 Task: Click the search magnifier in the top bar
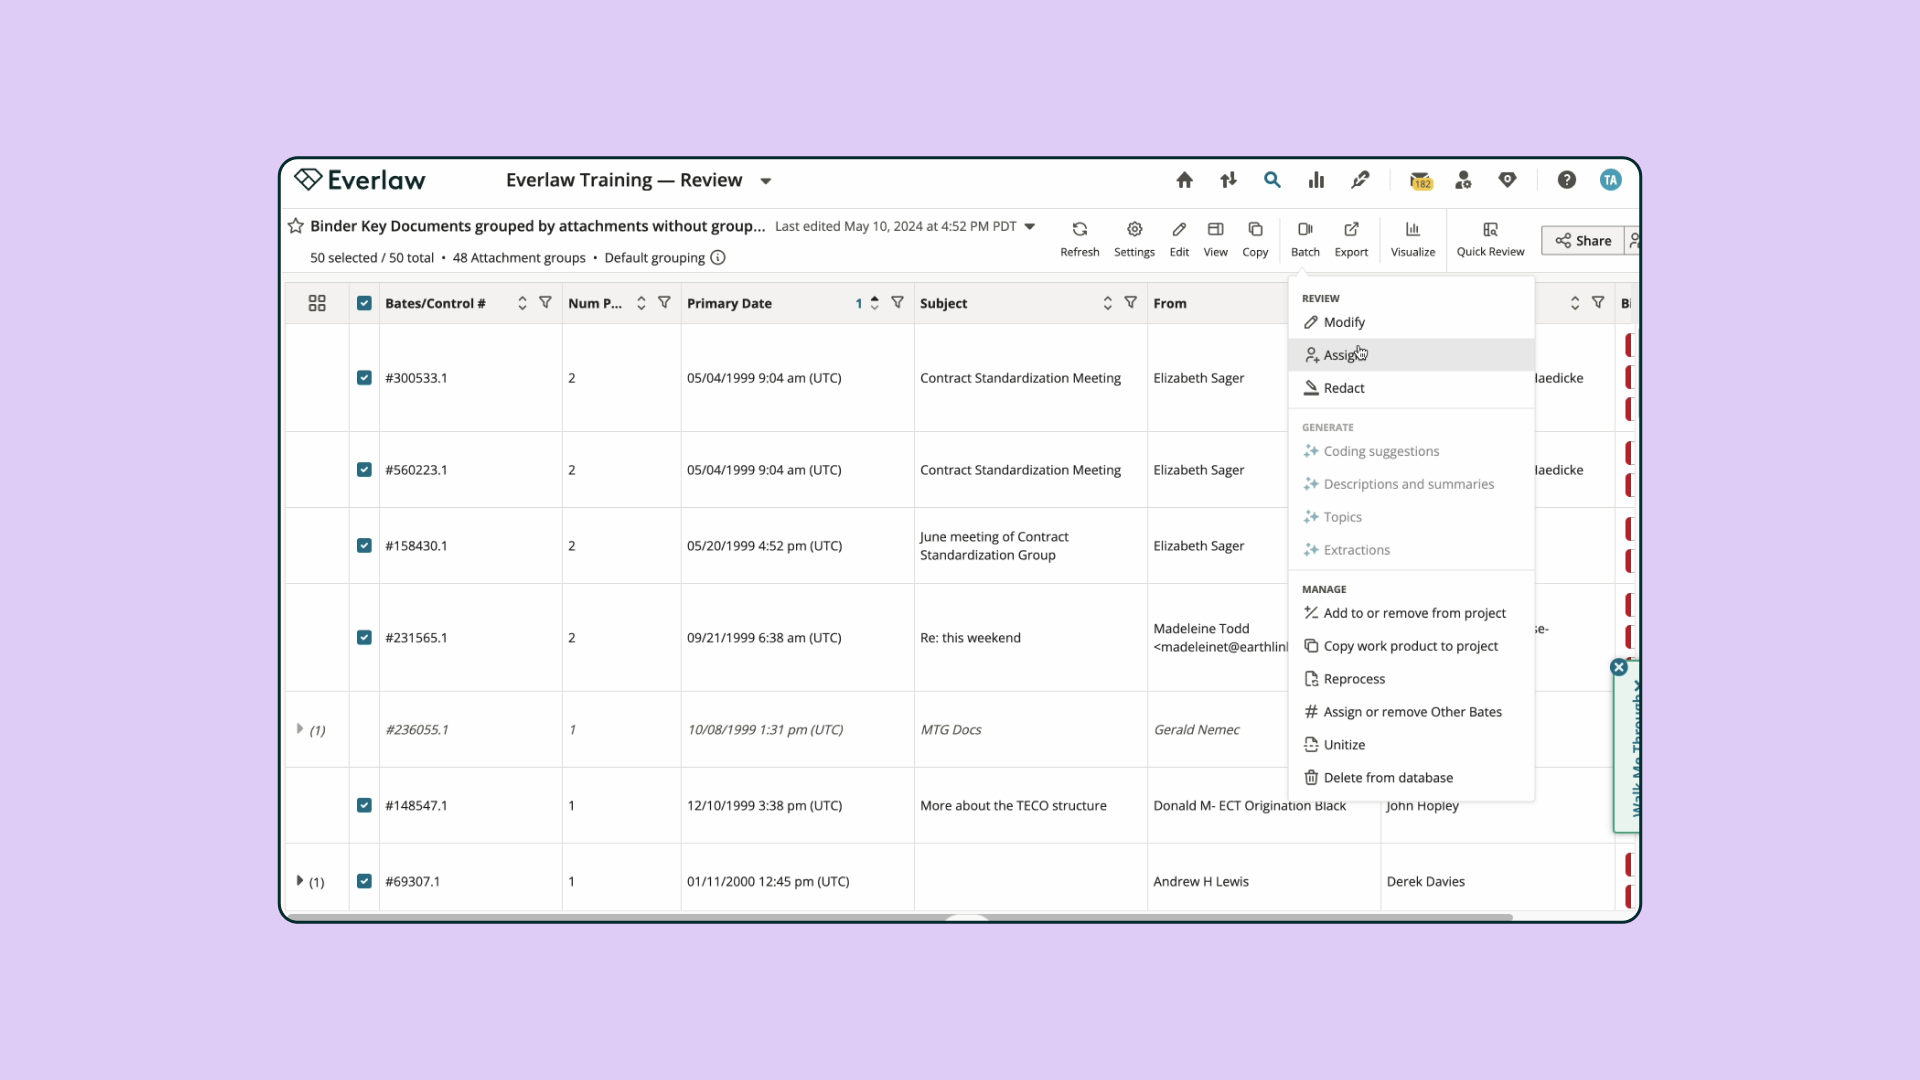pos(1272,180)
